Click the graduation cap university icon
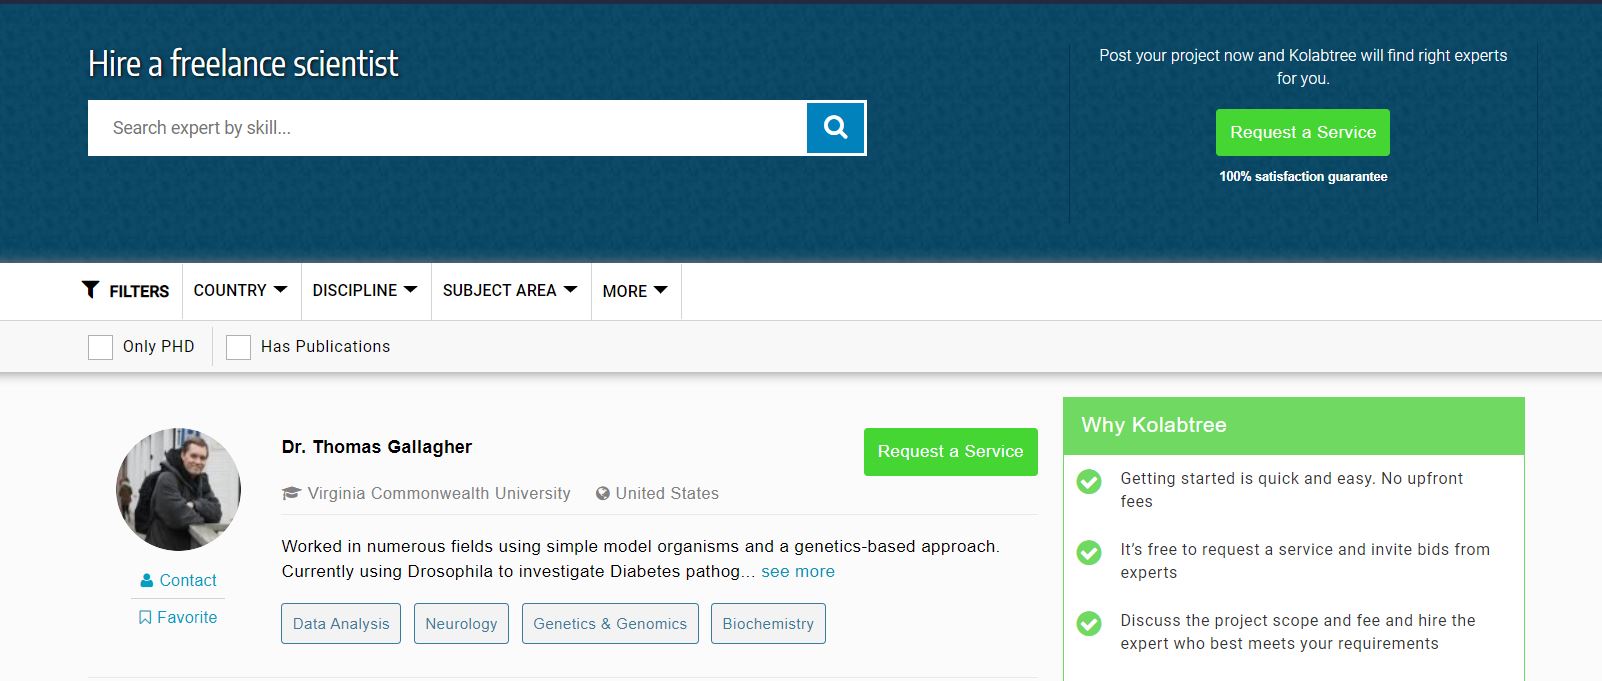The height and width of the screenshot is (681, 1602). coord(291,493)
